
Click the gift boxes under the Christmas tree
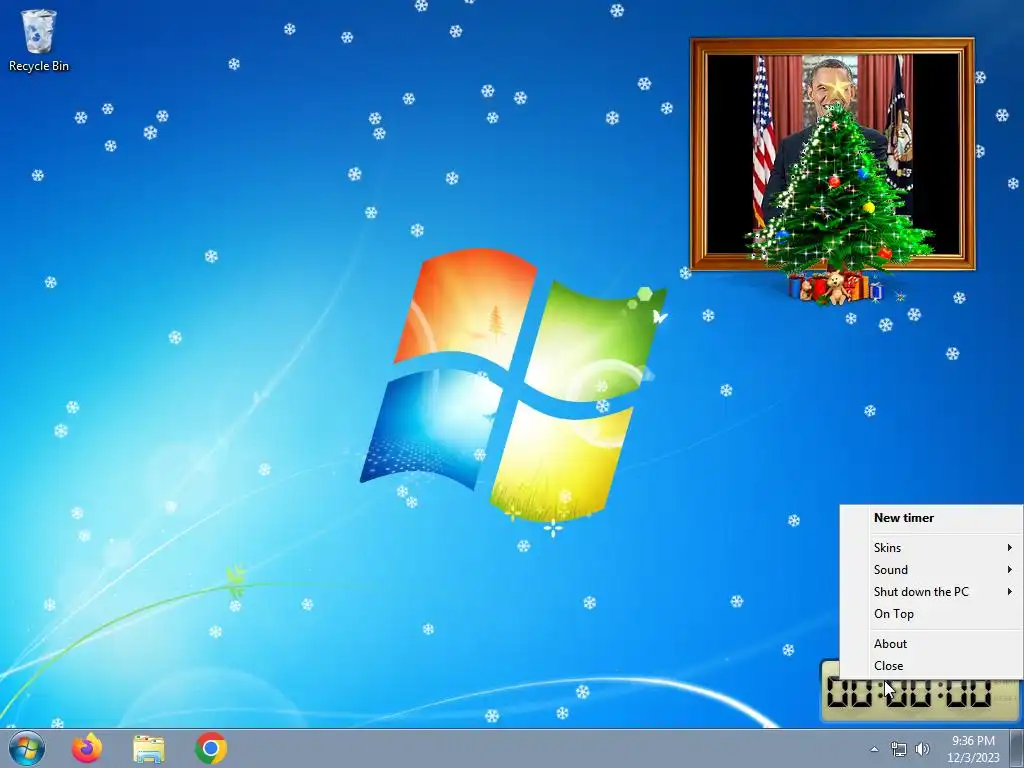(x=835, y=287)
